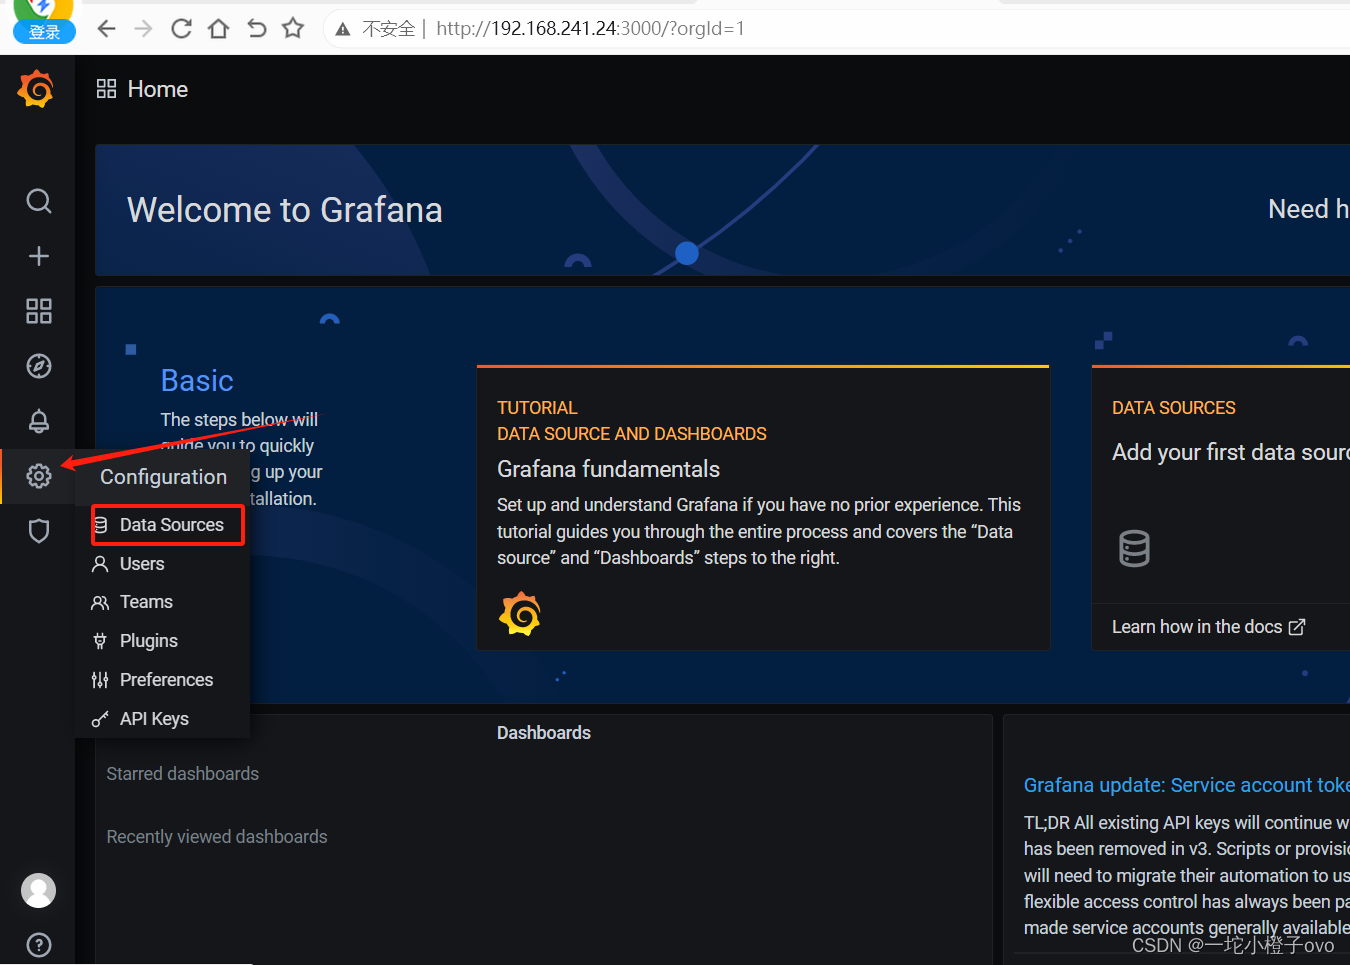Click the Grafana logo in the sidebar

point(36,89)
